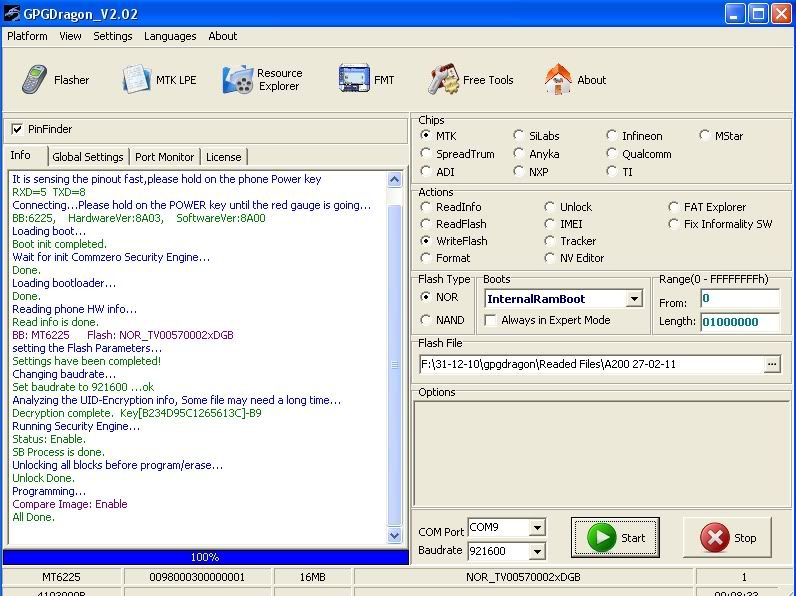Viewport: 796px width, 596px height.
Task: Switch to the License tab
Action: click(x=223, y=157)
